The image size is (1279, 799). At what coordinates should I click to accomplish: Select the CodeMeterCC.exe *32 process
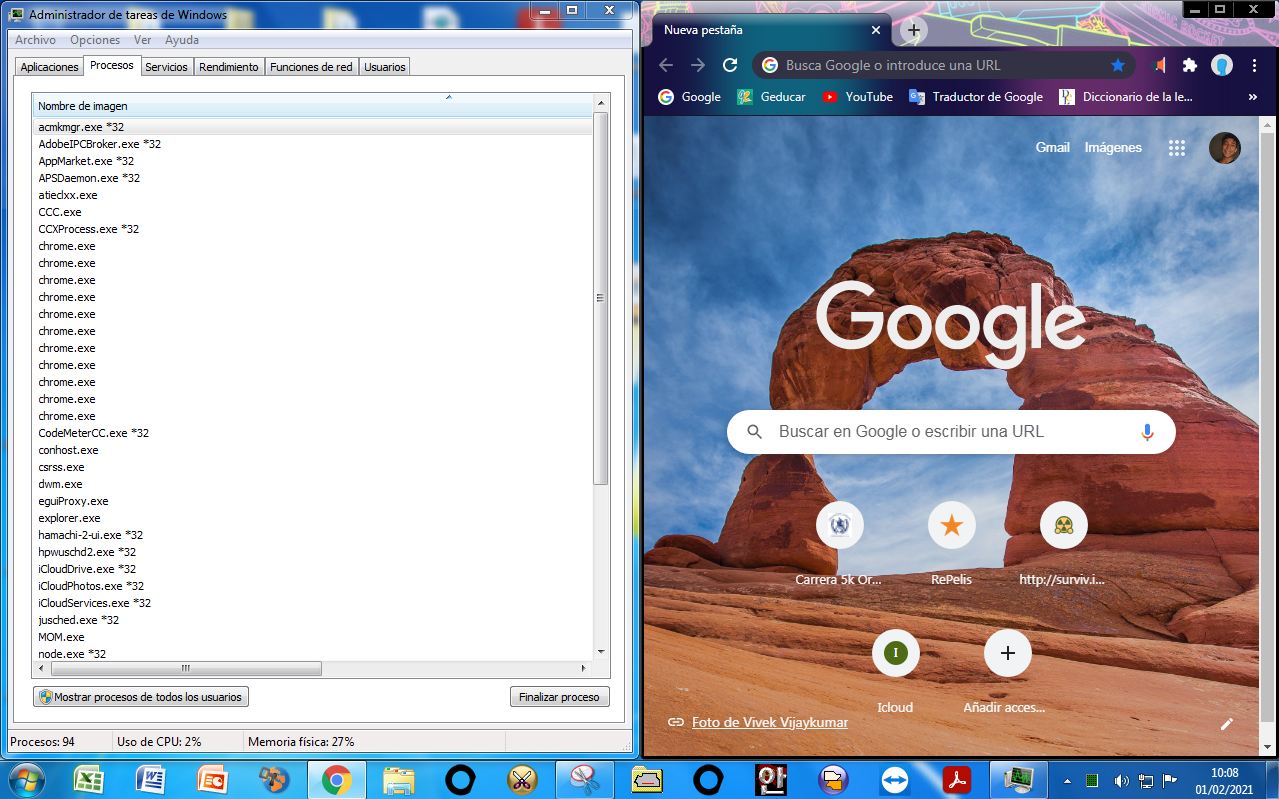point(313,433)
